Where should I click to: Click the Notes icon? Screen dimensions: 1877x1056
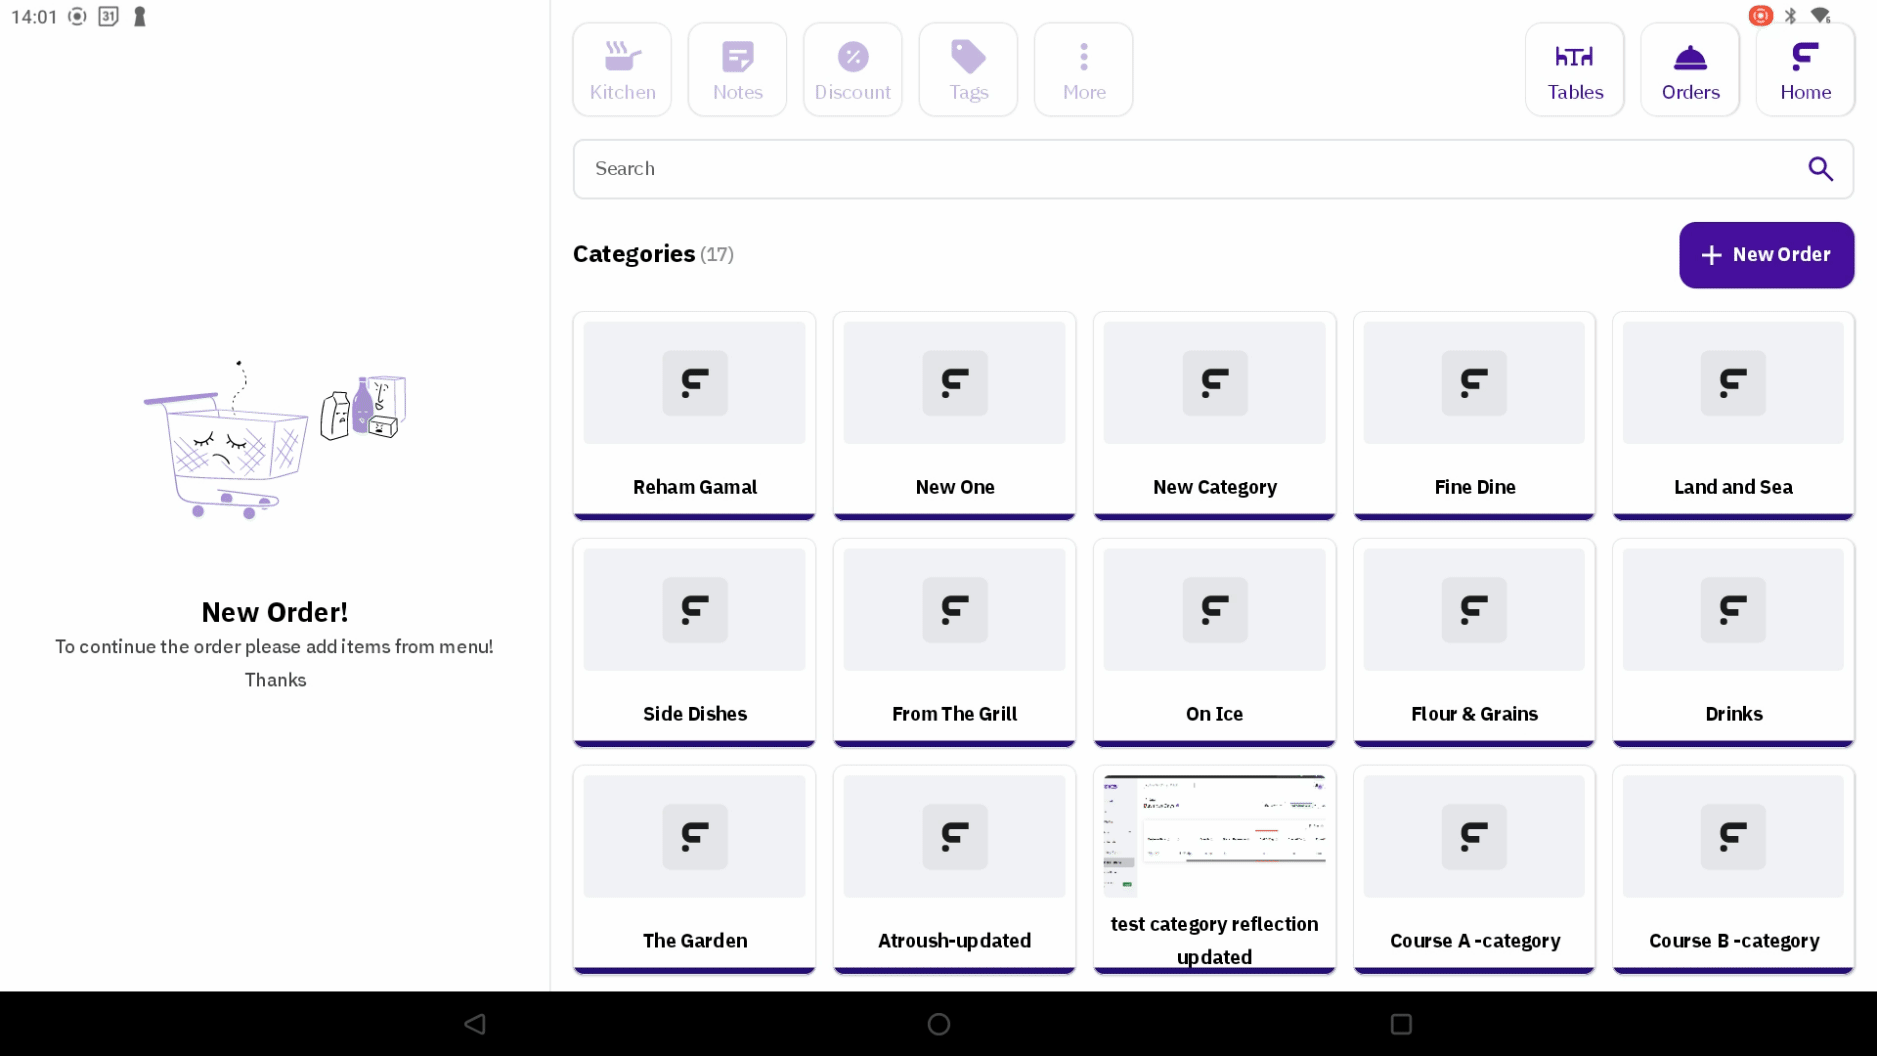[x=737, y=70]
